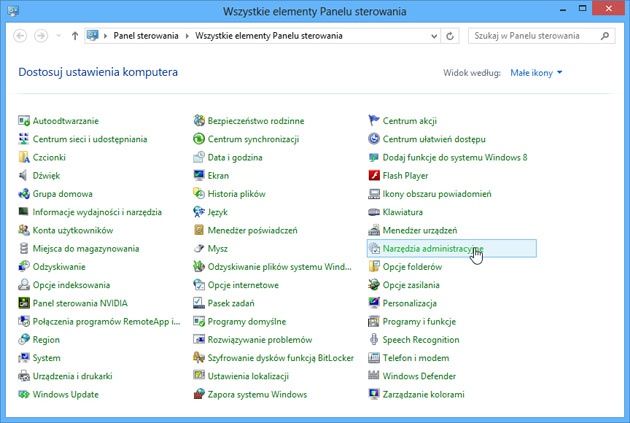Open Połączenia programów RemoteApp link

click(106, 321)
